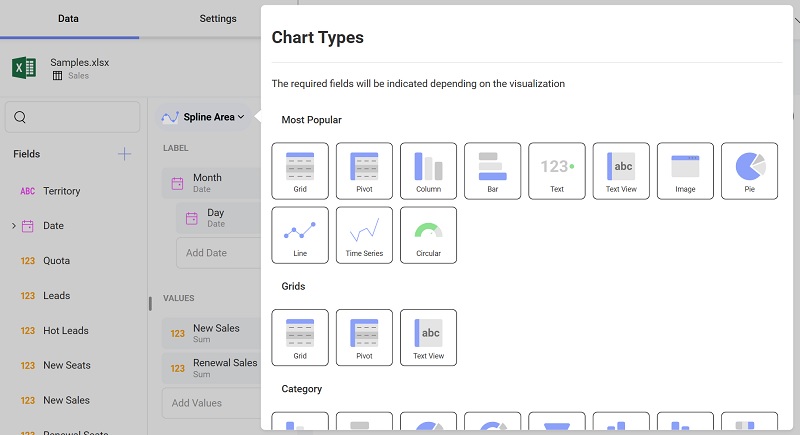800x435 pixels.
Task: Select the Hot Leads field
Action: click(65, 331)
